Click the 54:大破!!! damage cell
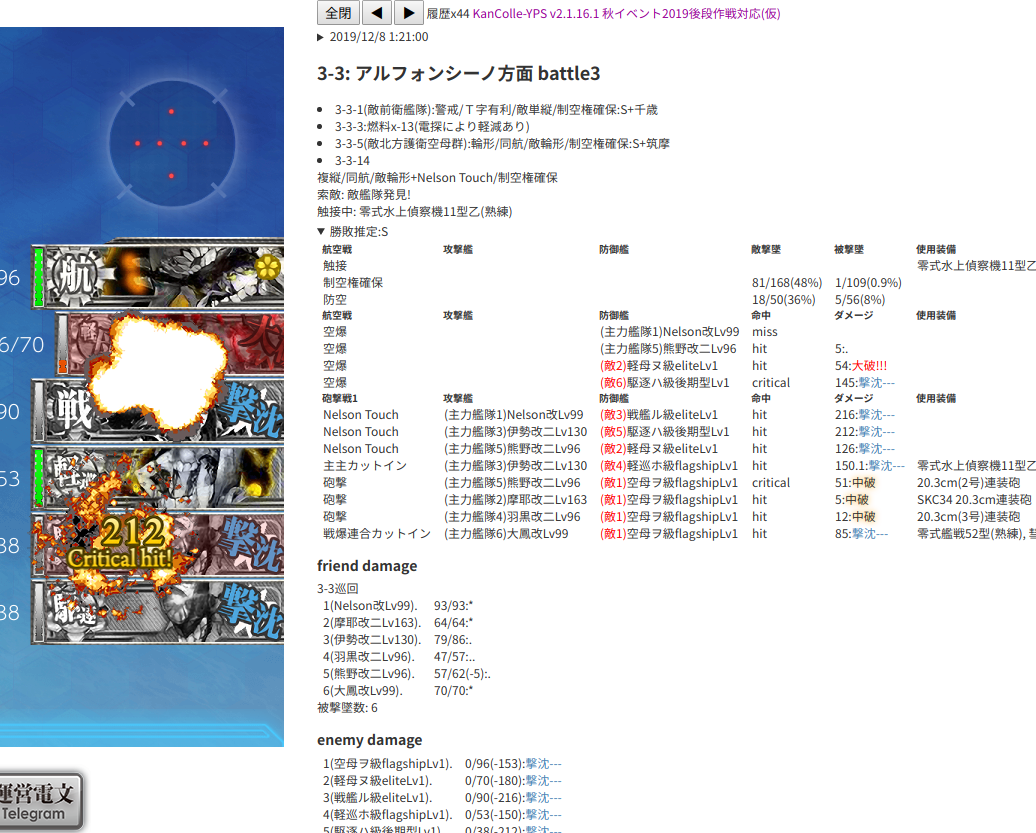1036x833 pixels. pyautogui.click(x=861, y=366)
